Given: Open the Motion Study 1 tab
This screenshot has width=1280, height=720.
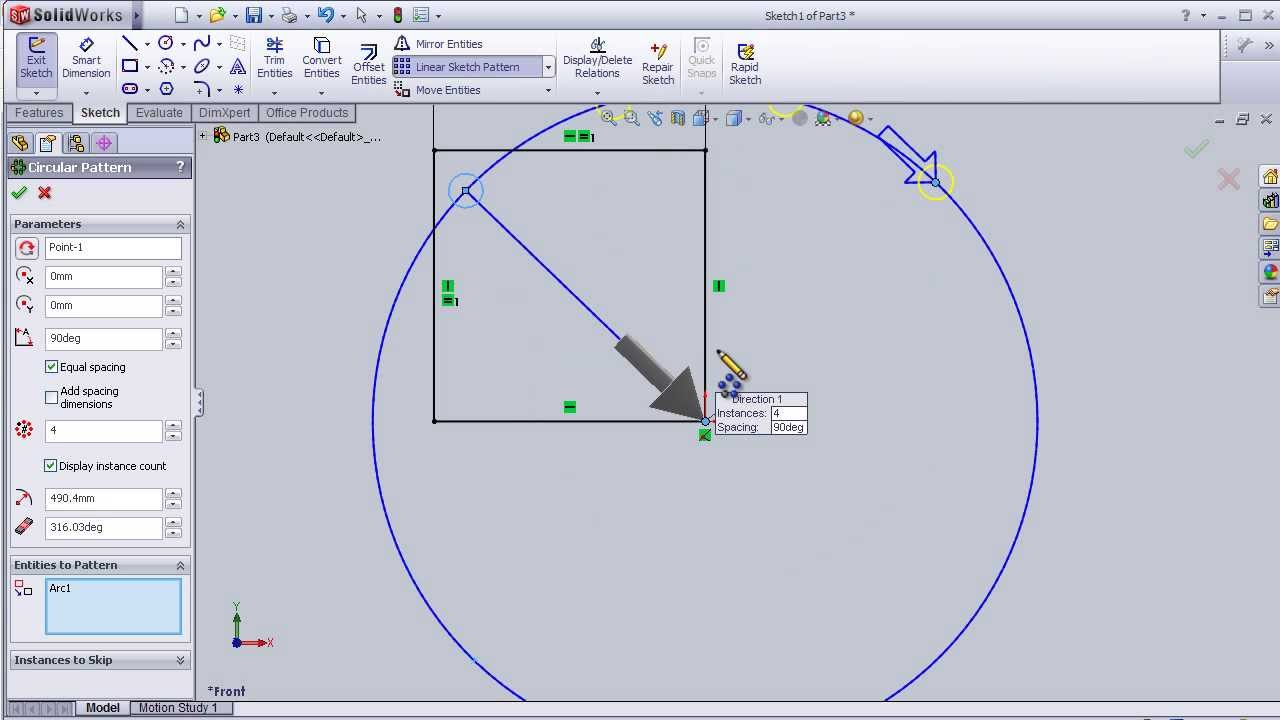Looking at the screenshot, I should click(x=177, y=708).
